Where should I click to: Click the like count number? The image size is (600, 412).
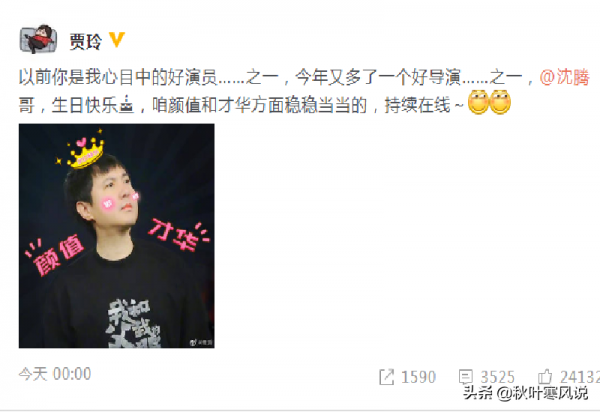(579, 377)
